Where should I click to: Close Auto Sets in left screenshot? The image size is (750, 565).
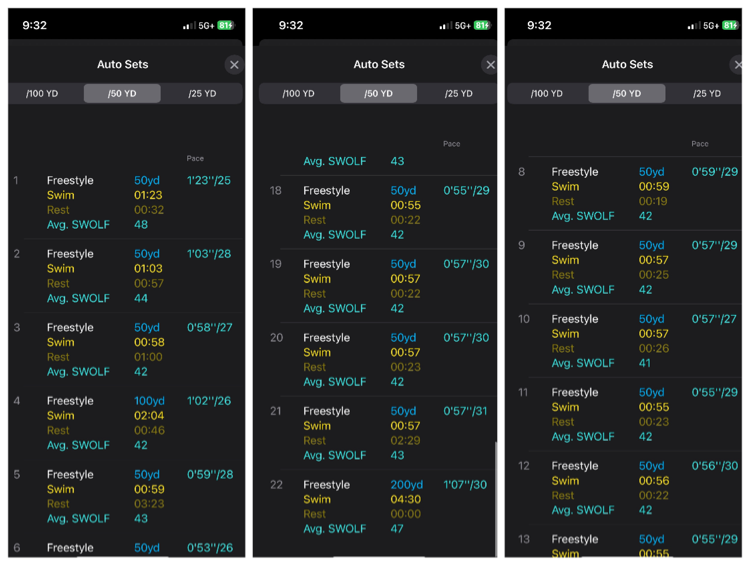[234, 65]
